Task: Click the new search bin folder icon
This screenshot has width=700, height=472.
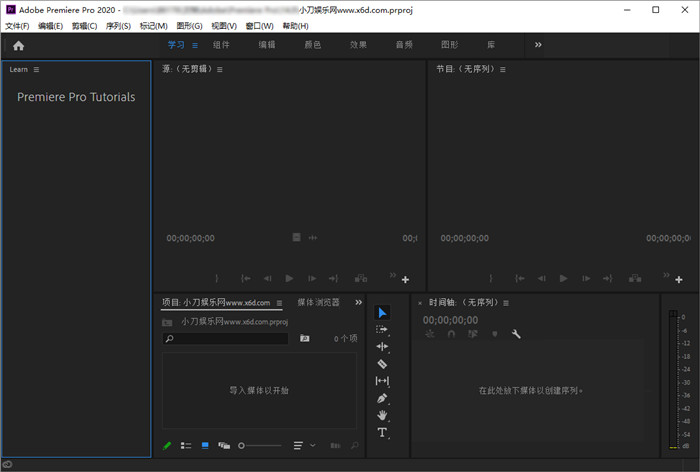Action: 304,338
